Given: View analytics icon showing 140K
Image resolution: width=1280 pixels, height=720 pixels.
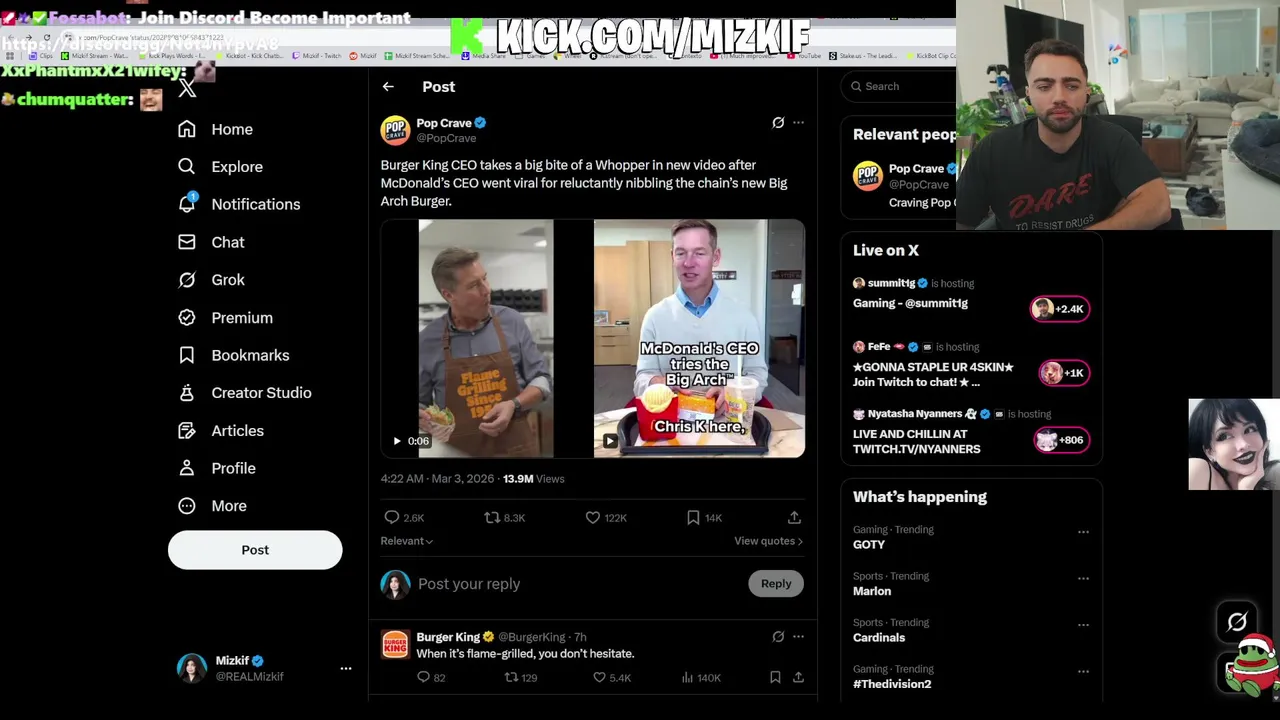Looking at the screenshot, I should (687, 677).
